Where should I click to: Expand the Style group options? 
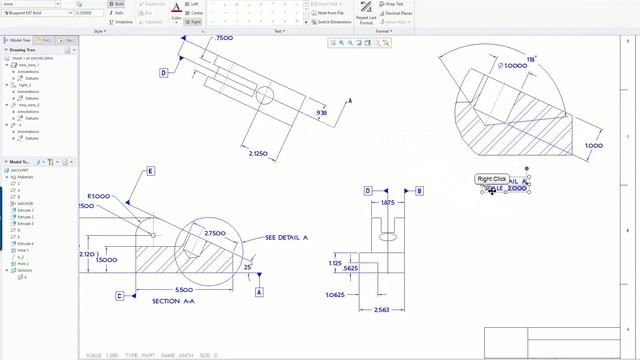click(100, 31)
